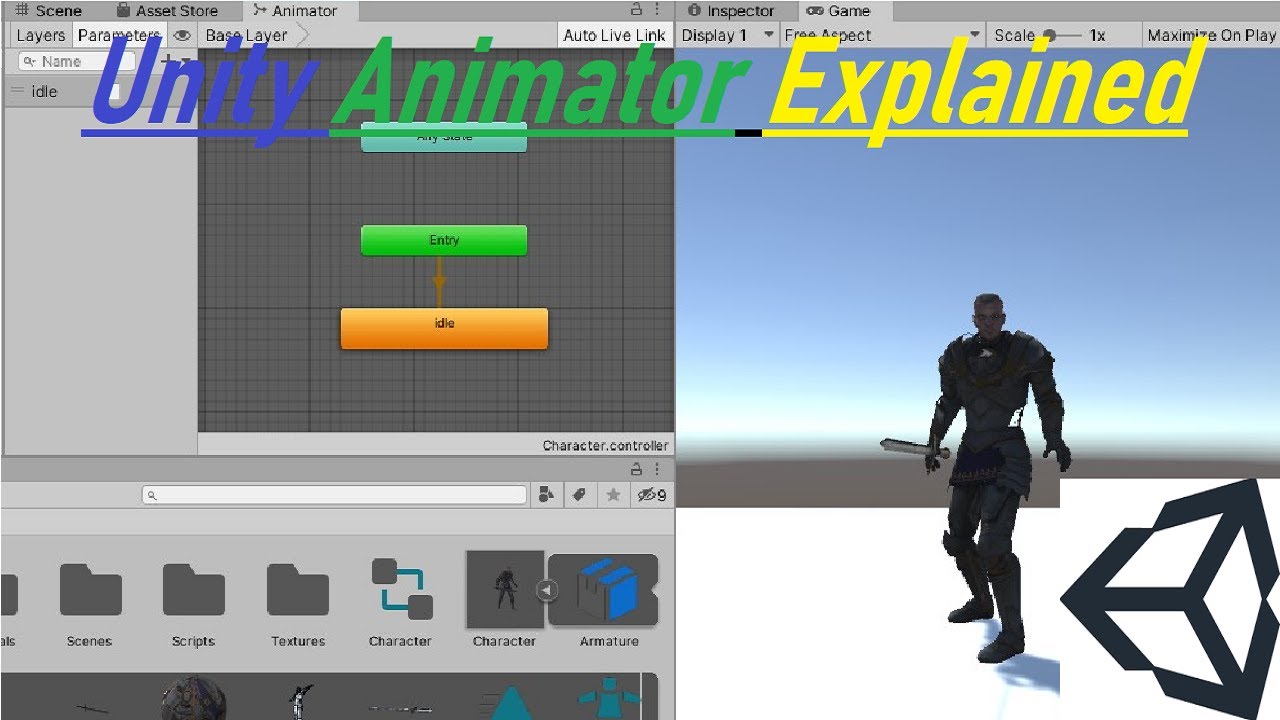
Task: Select the Game tab
Action: pyautogui.click(x=839, y=11)
